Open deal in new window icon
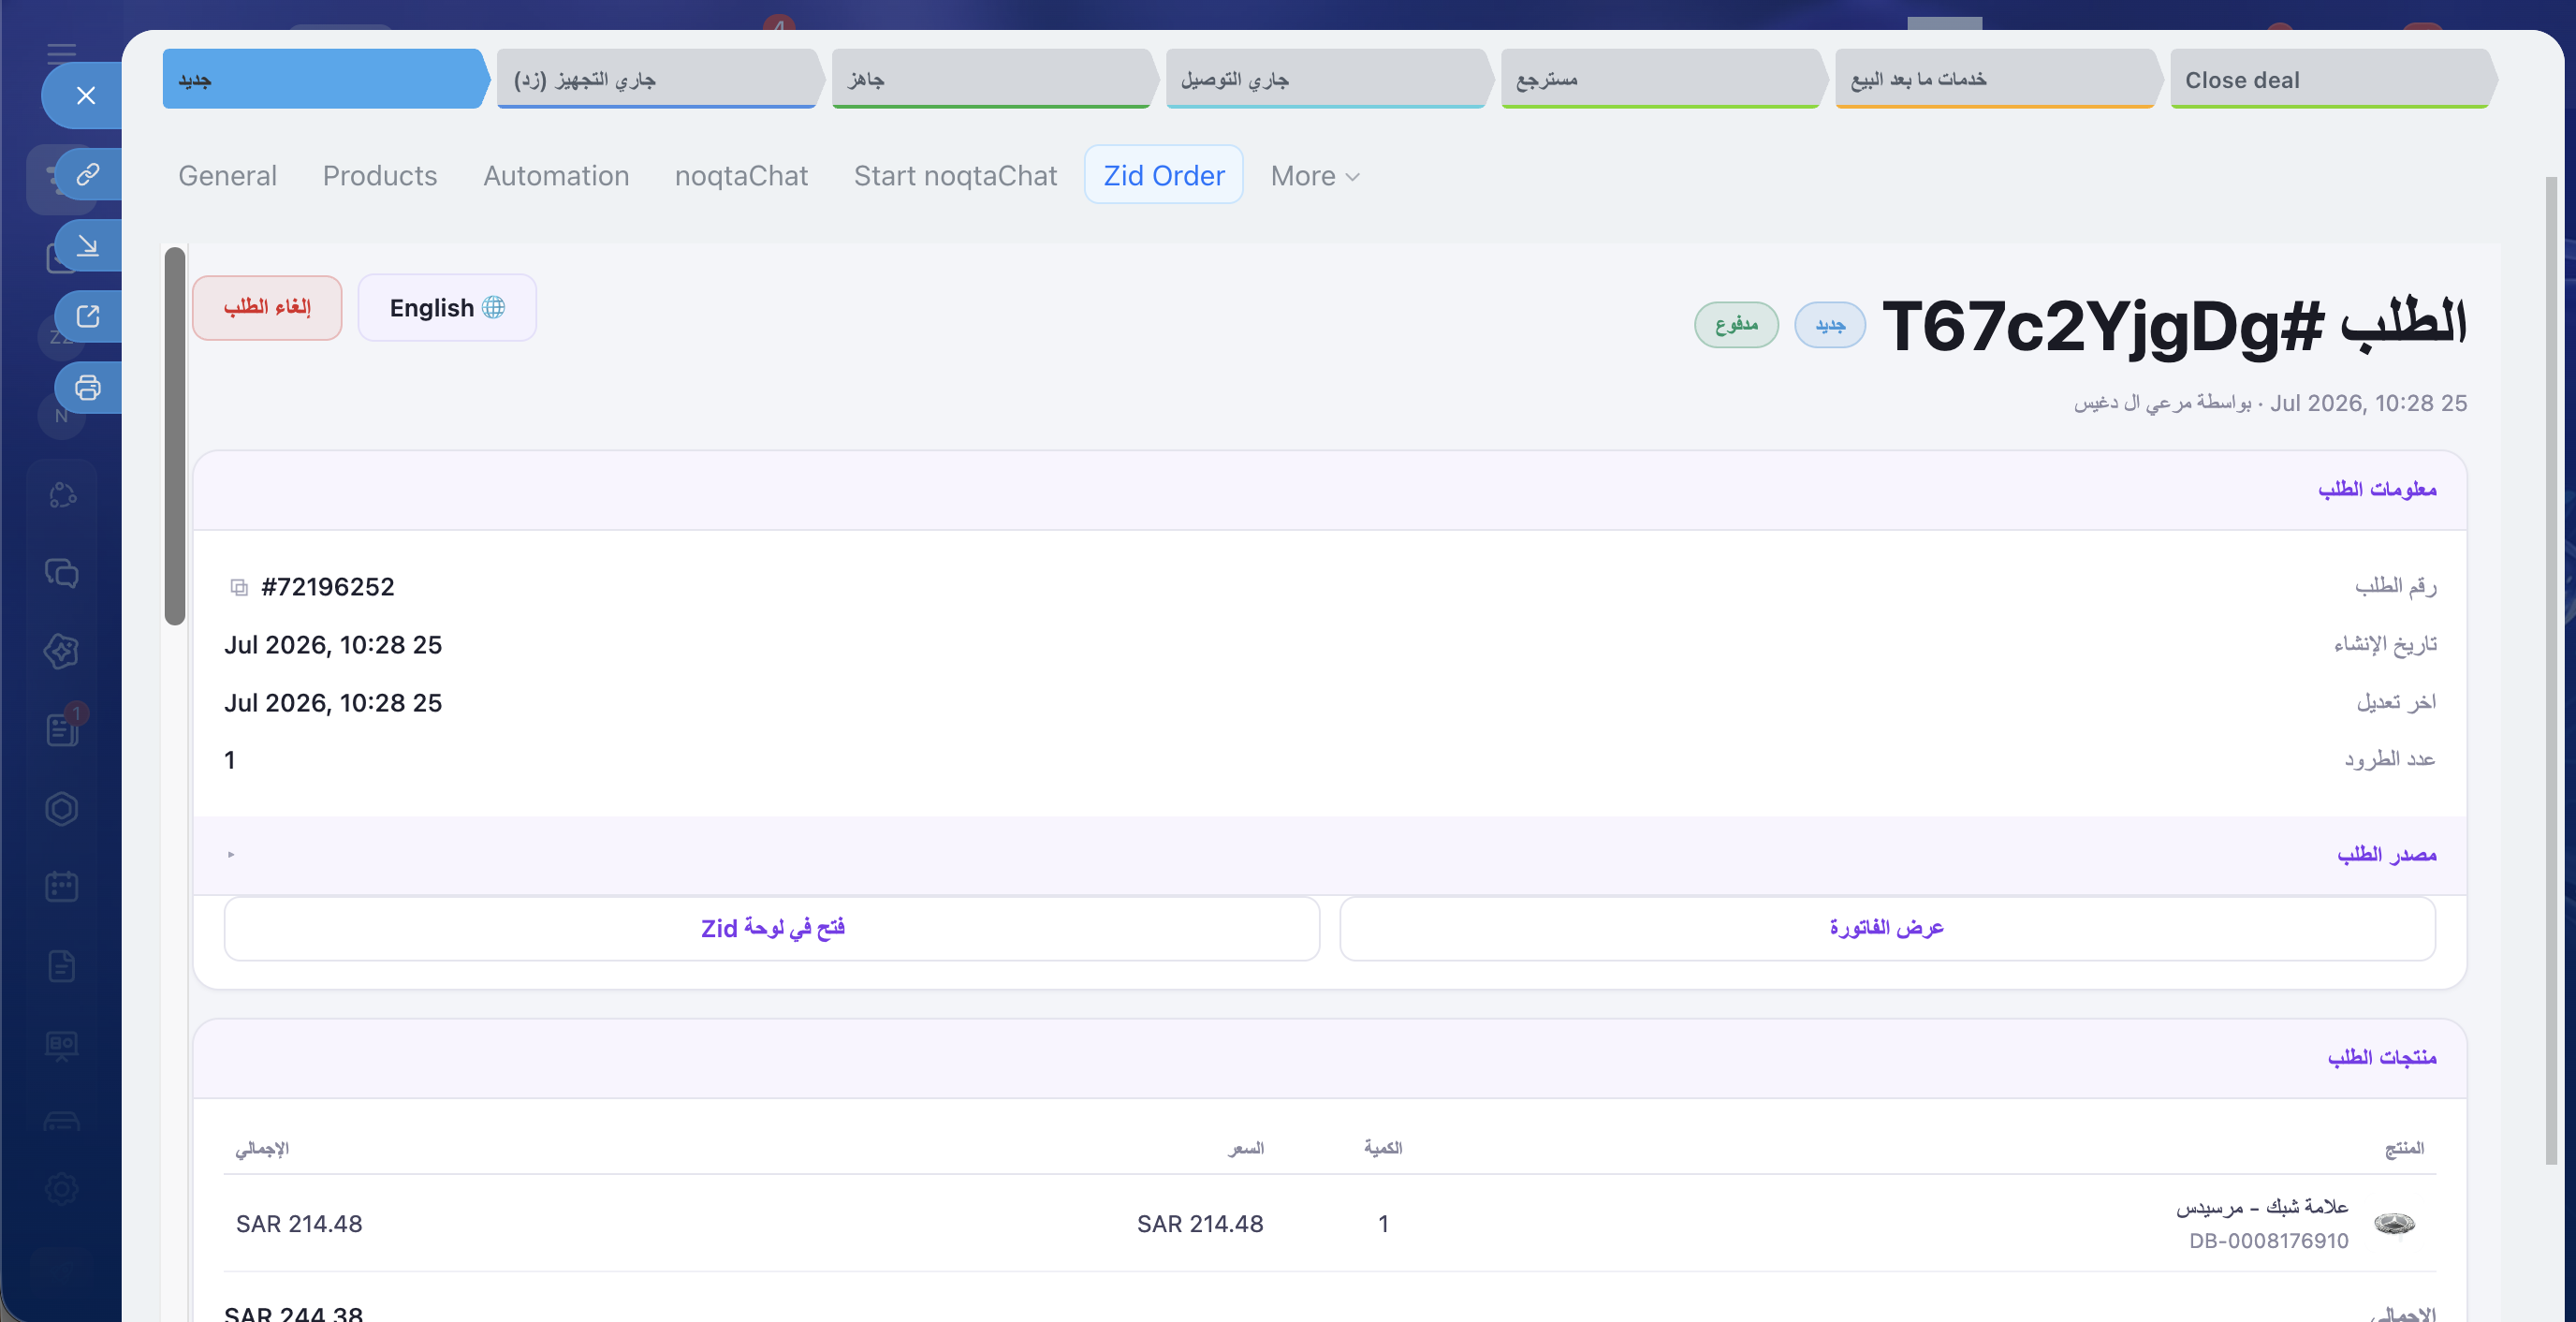 [x=88, y=316]
